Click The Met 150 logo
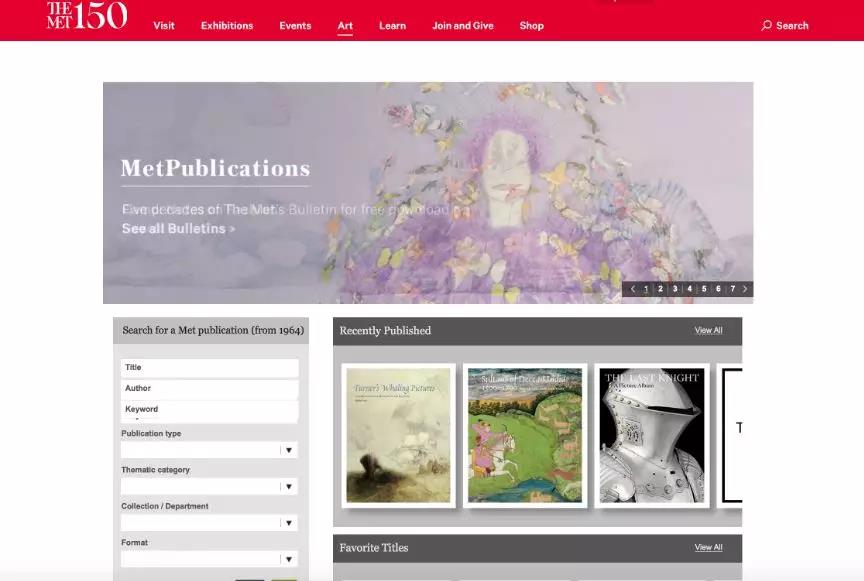864x581 pixels. [x=87, y=15]
